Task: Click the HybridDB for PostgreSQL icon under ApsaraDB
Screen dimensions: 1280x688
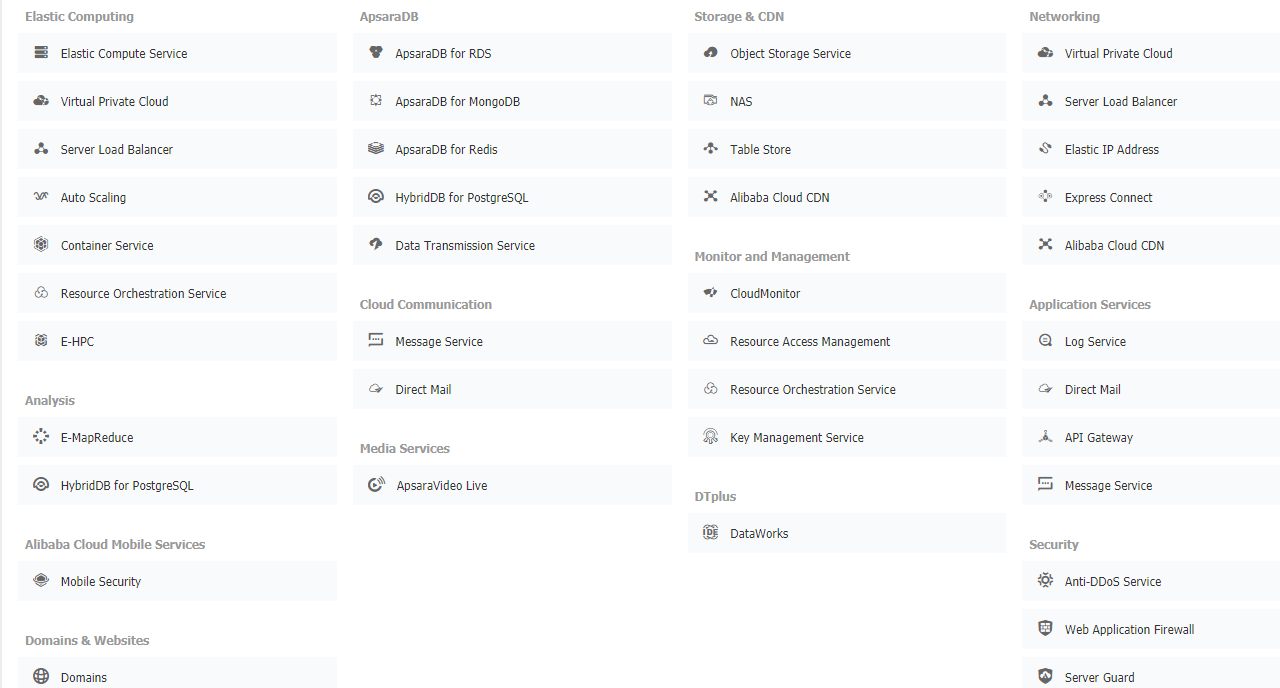Action: point(376,197)
